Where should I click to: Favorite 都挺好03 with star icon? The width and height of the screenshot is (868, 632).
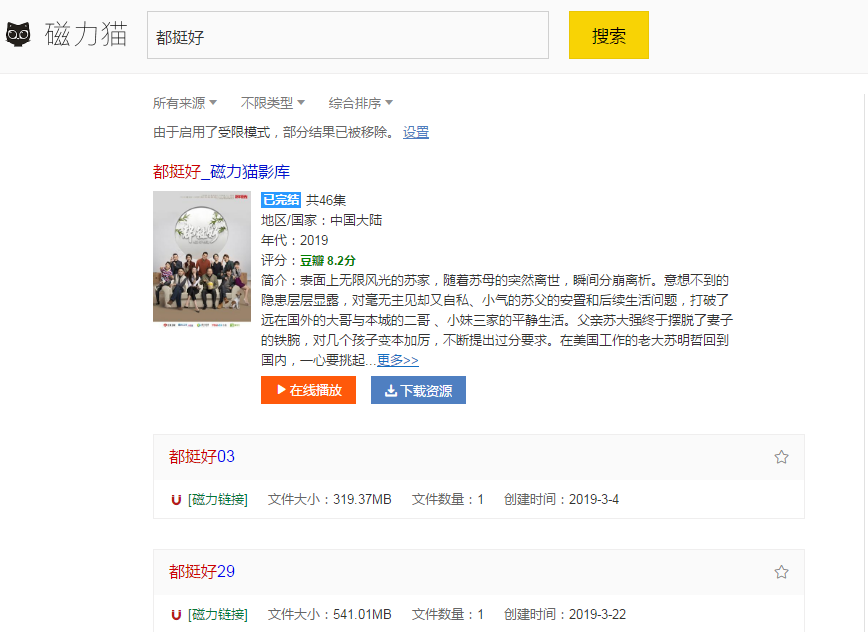pyautogui.click(x=781, y=457)
